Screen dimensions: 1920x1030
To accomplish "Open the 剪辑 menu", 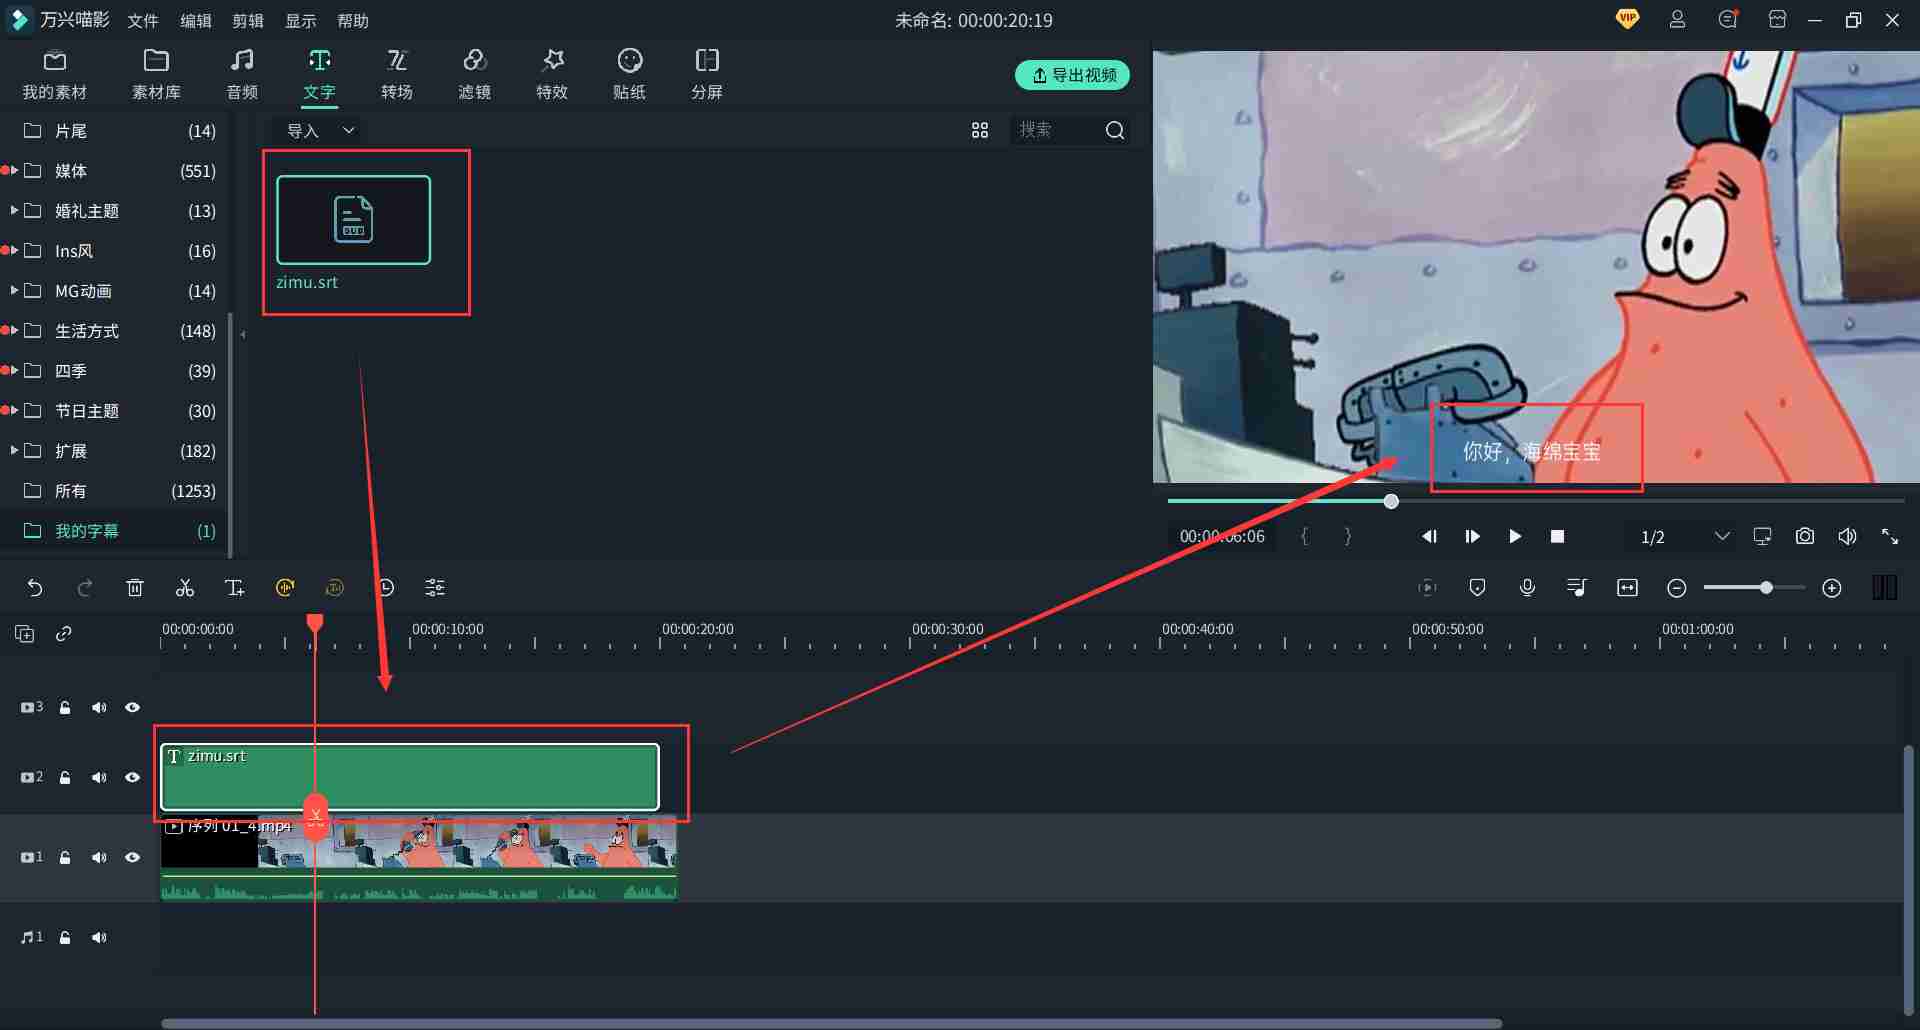I will (x=248, y=21).
